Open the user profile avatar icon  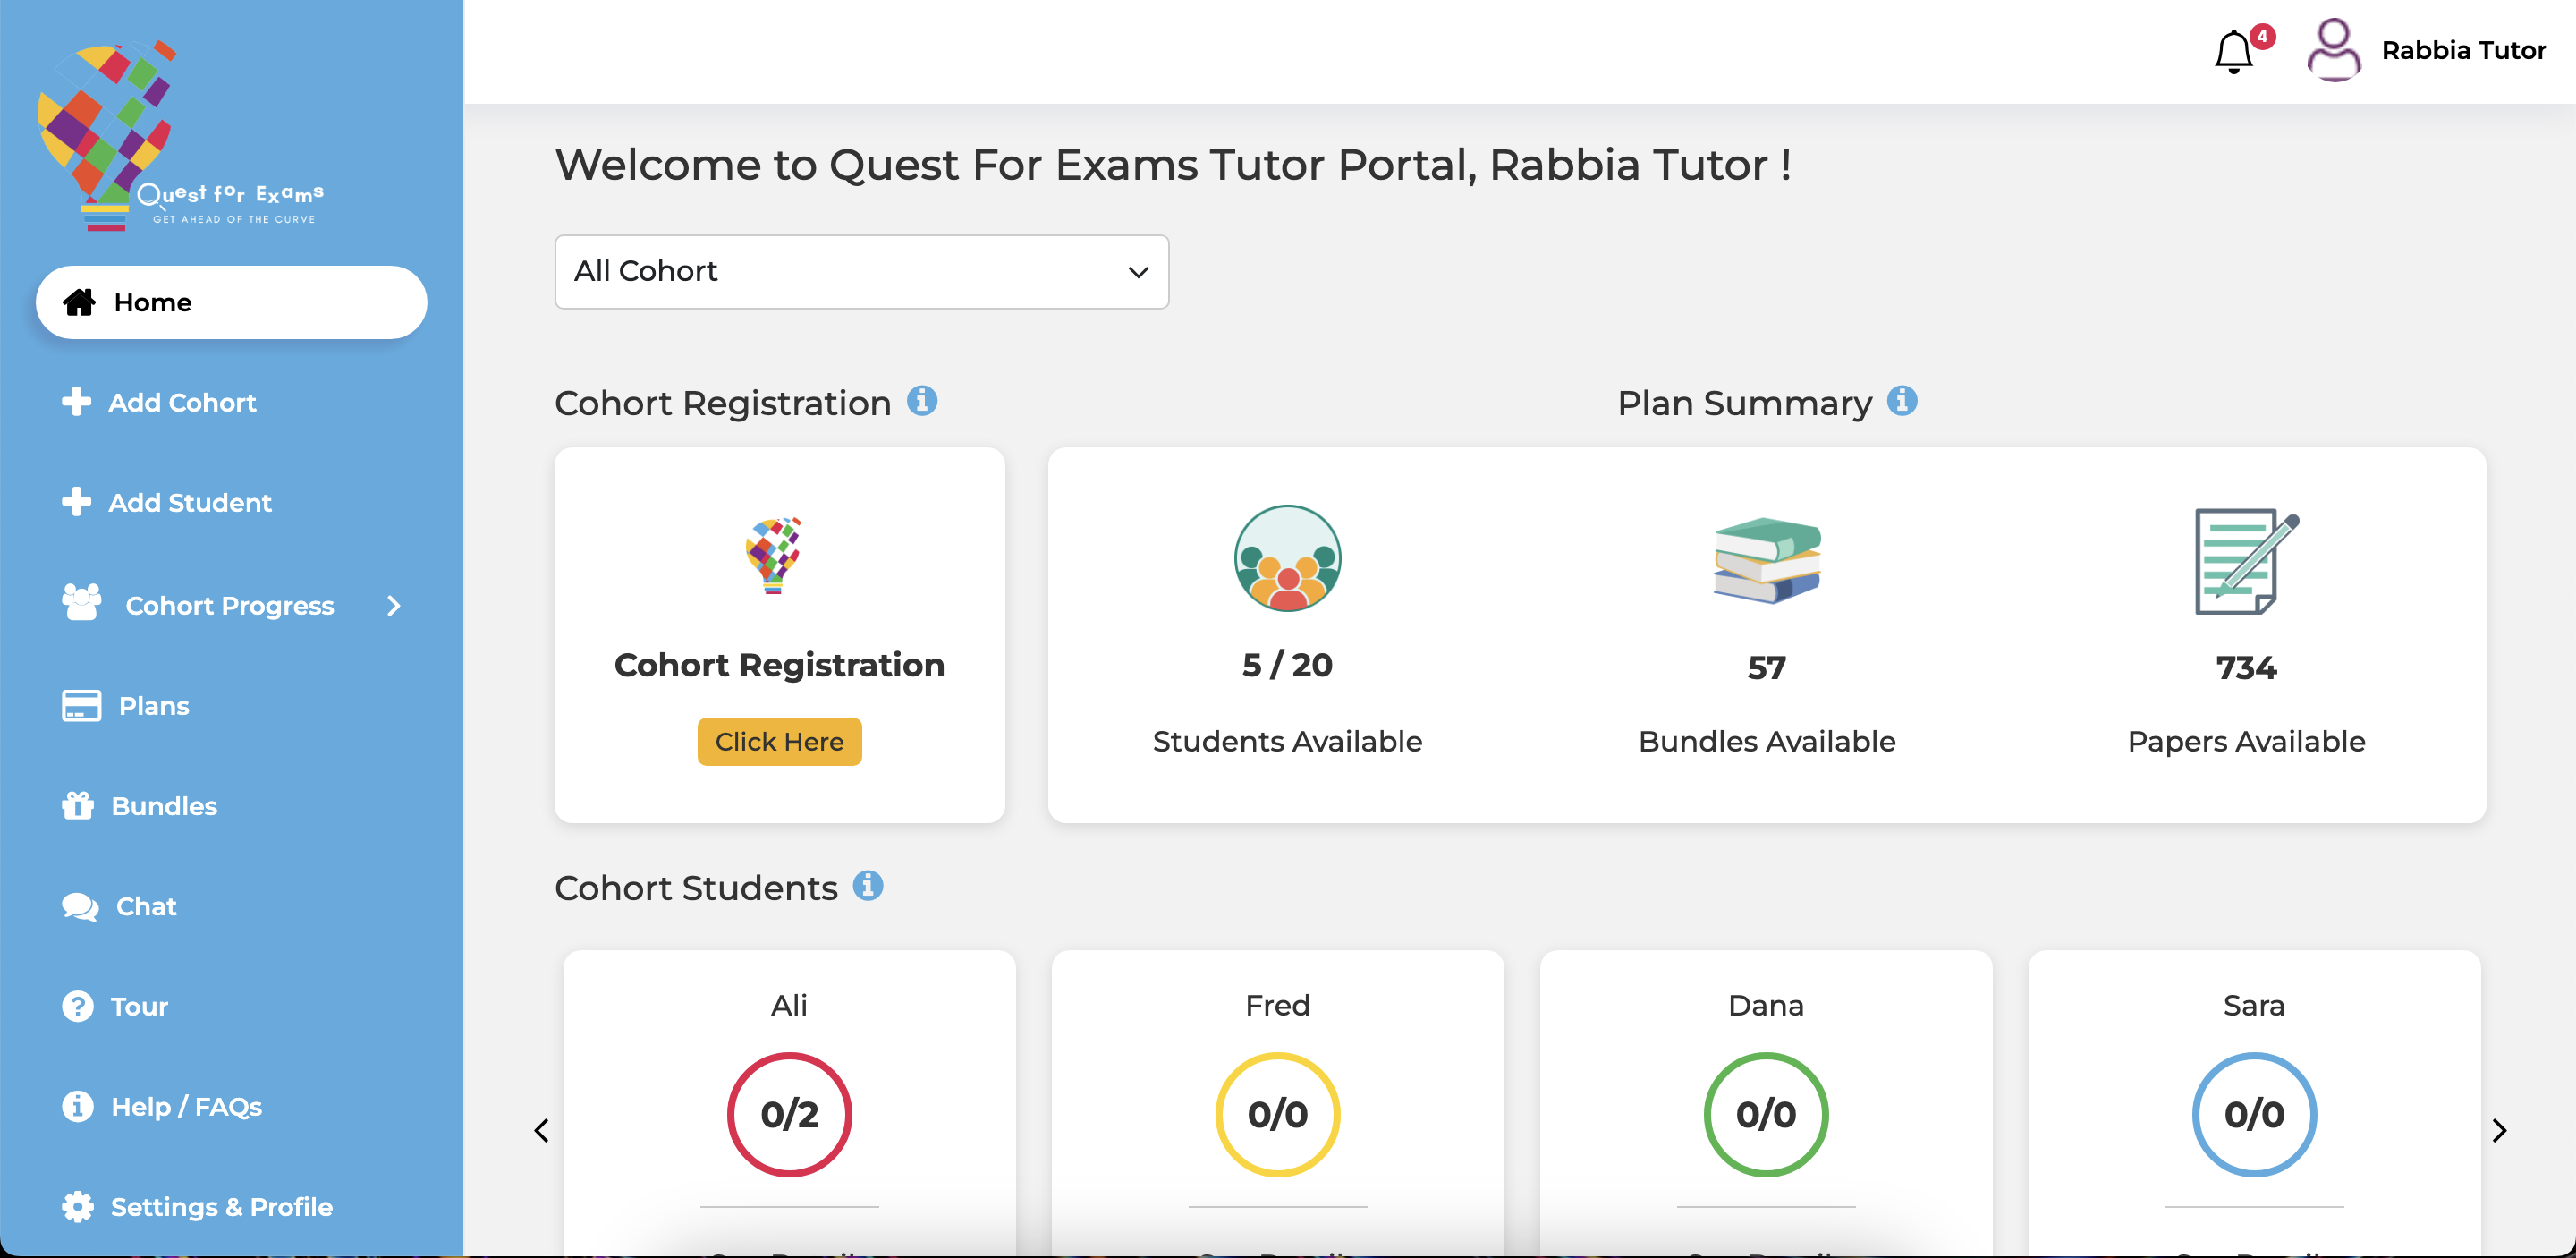pyautogui.click(x=2333, y=50)
